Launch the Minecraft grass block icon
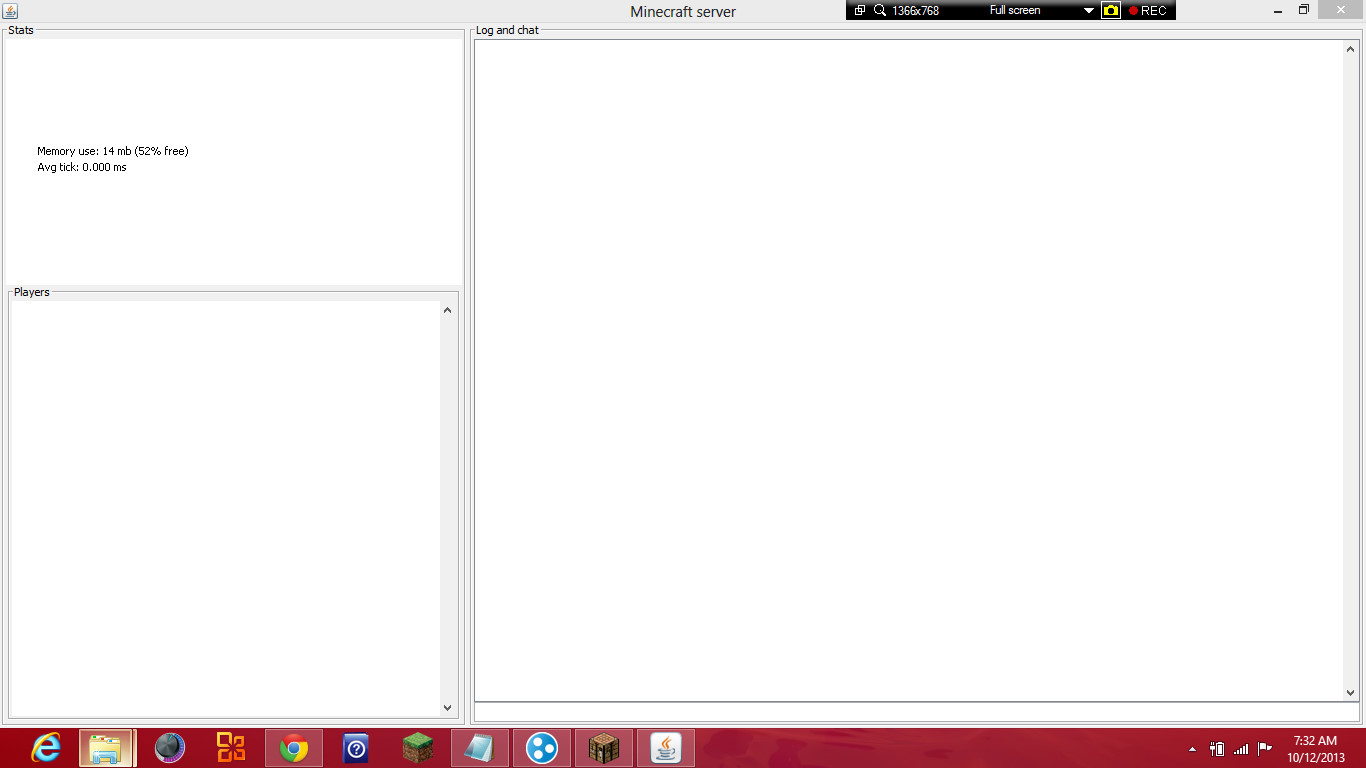The height and width of the screenshot is (768, 1366). click(x=418, y=748)
